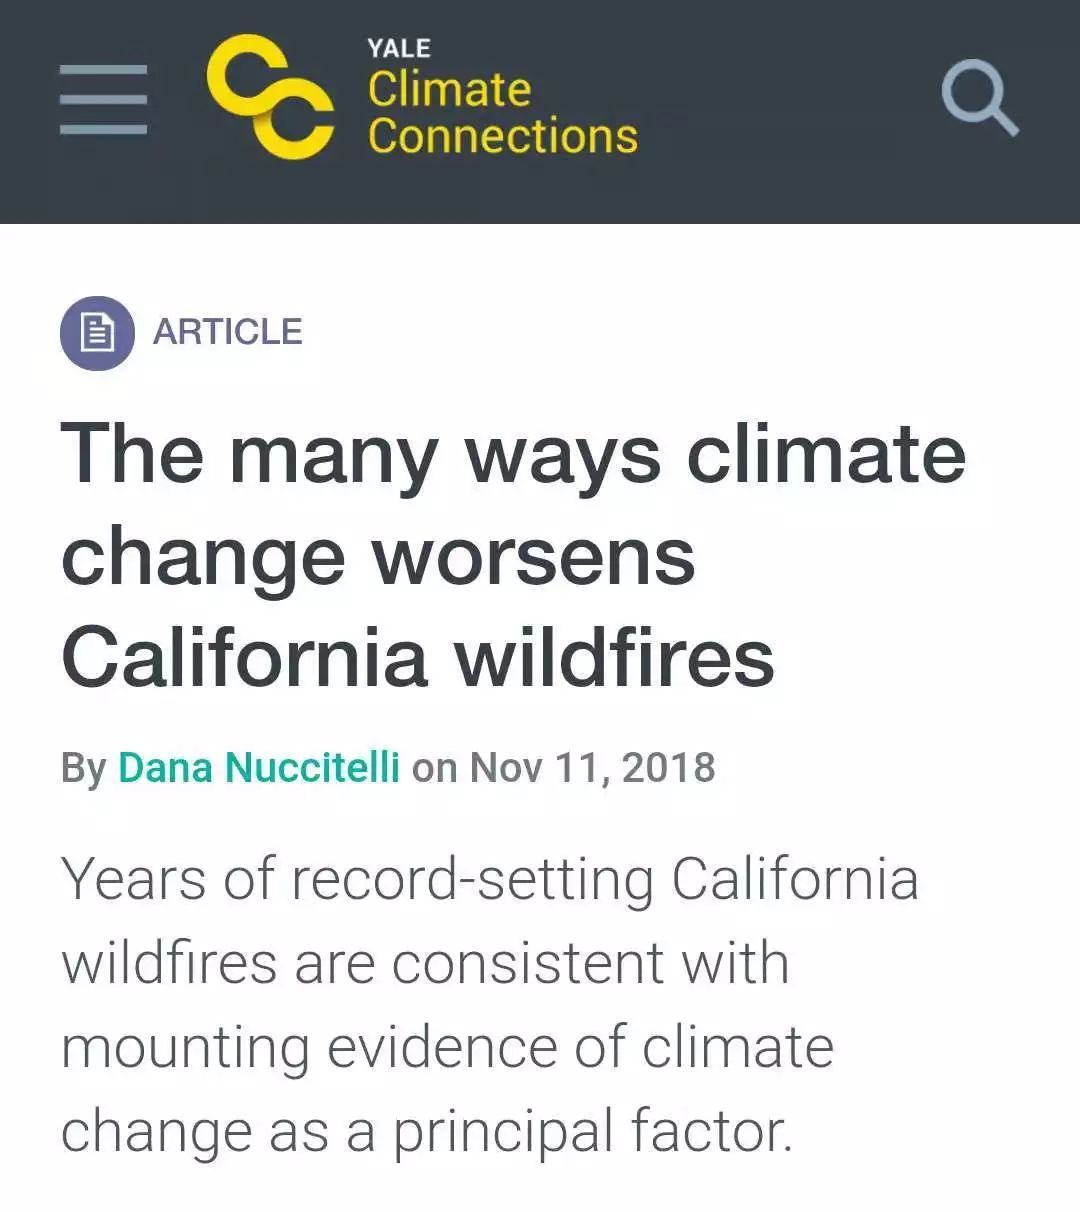Click summary line 'change as a principal factor.'

[427, 1132]
